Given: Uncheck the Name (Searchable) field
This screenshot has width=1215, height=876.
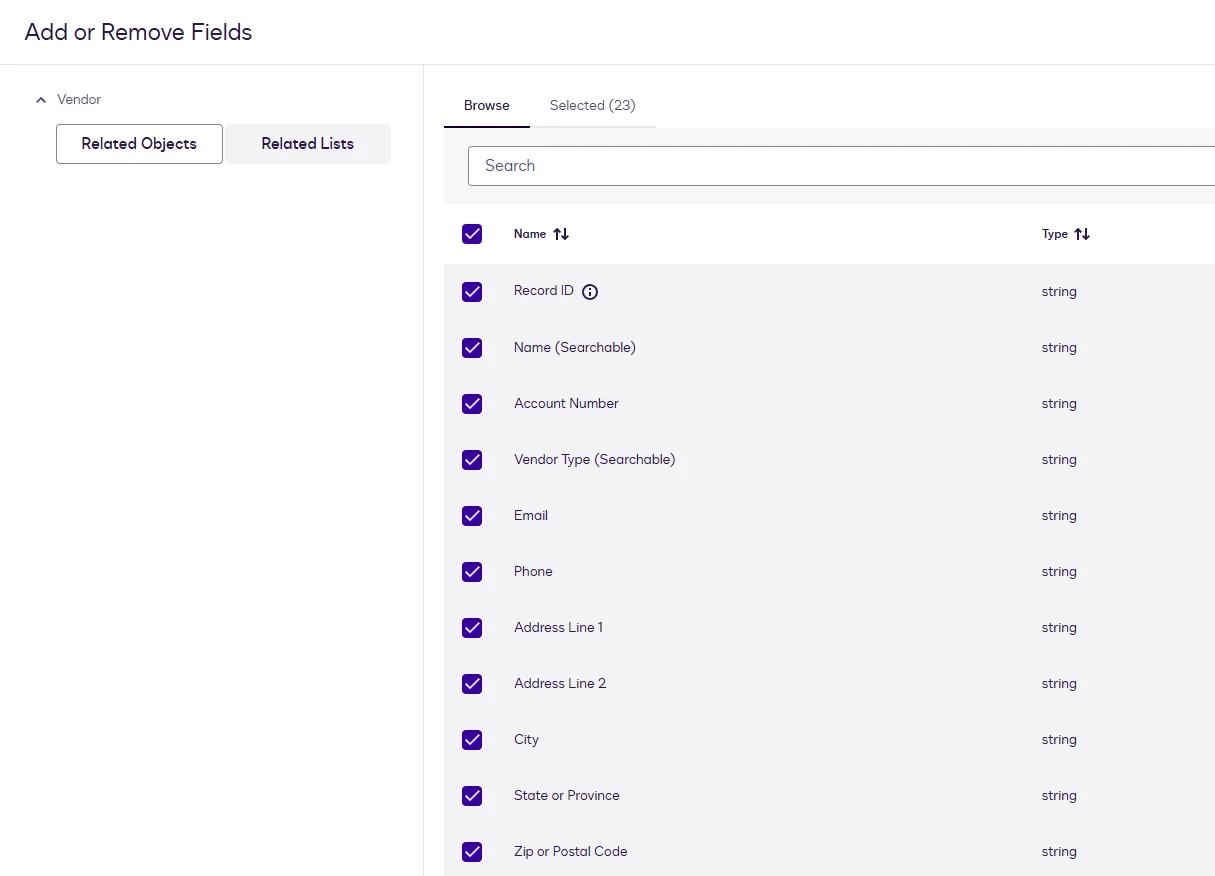Looking at the screenshot, I should tap(472, 348).
